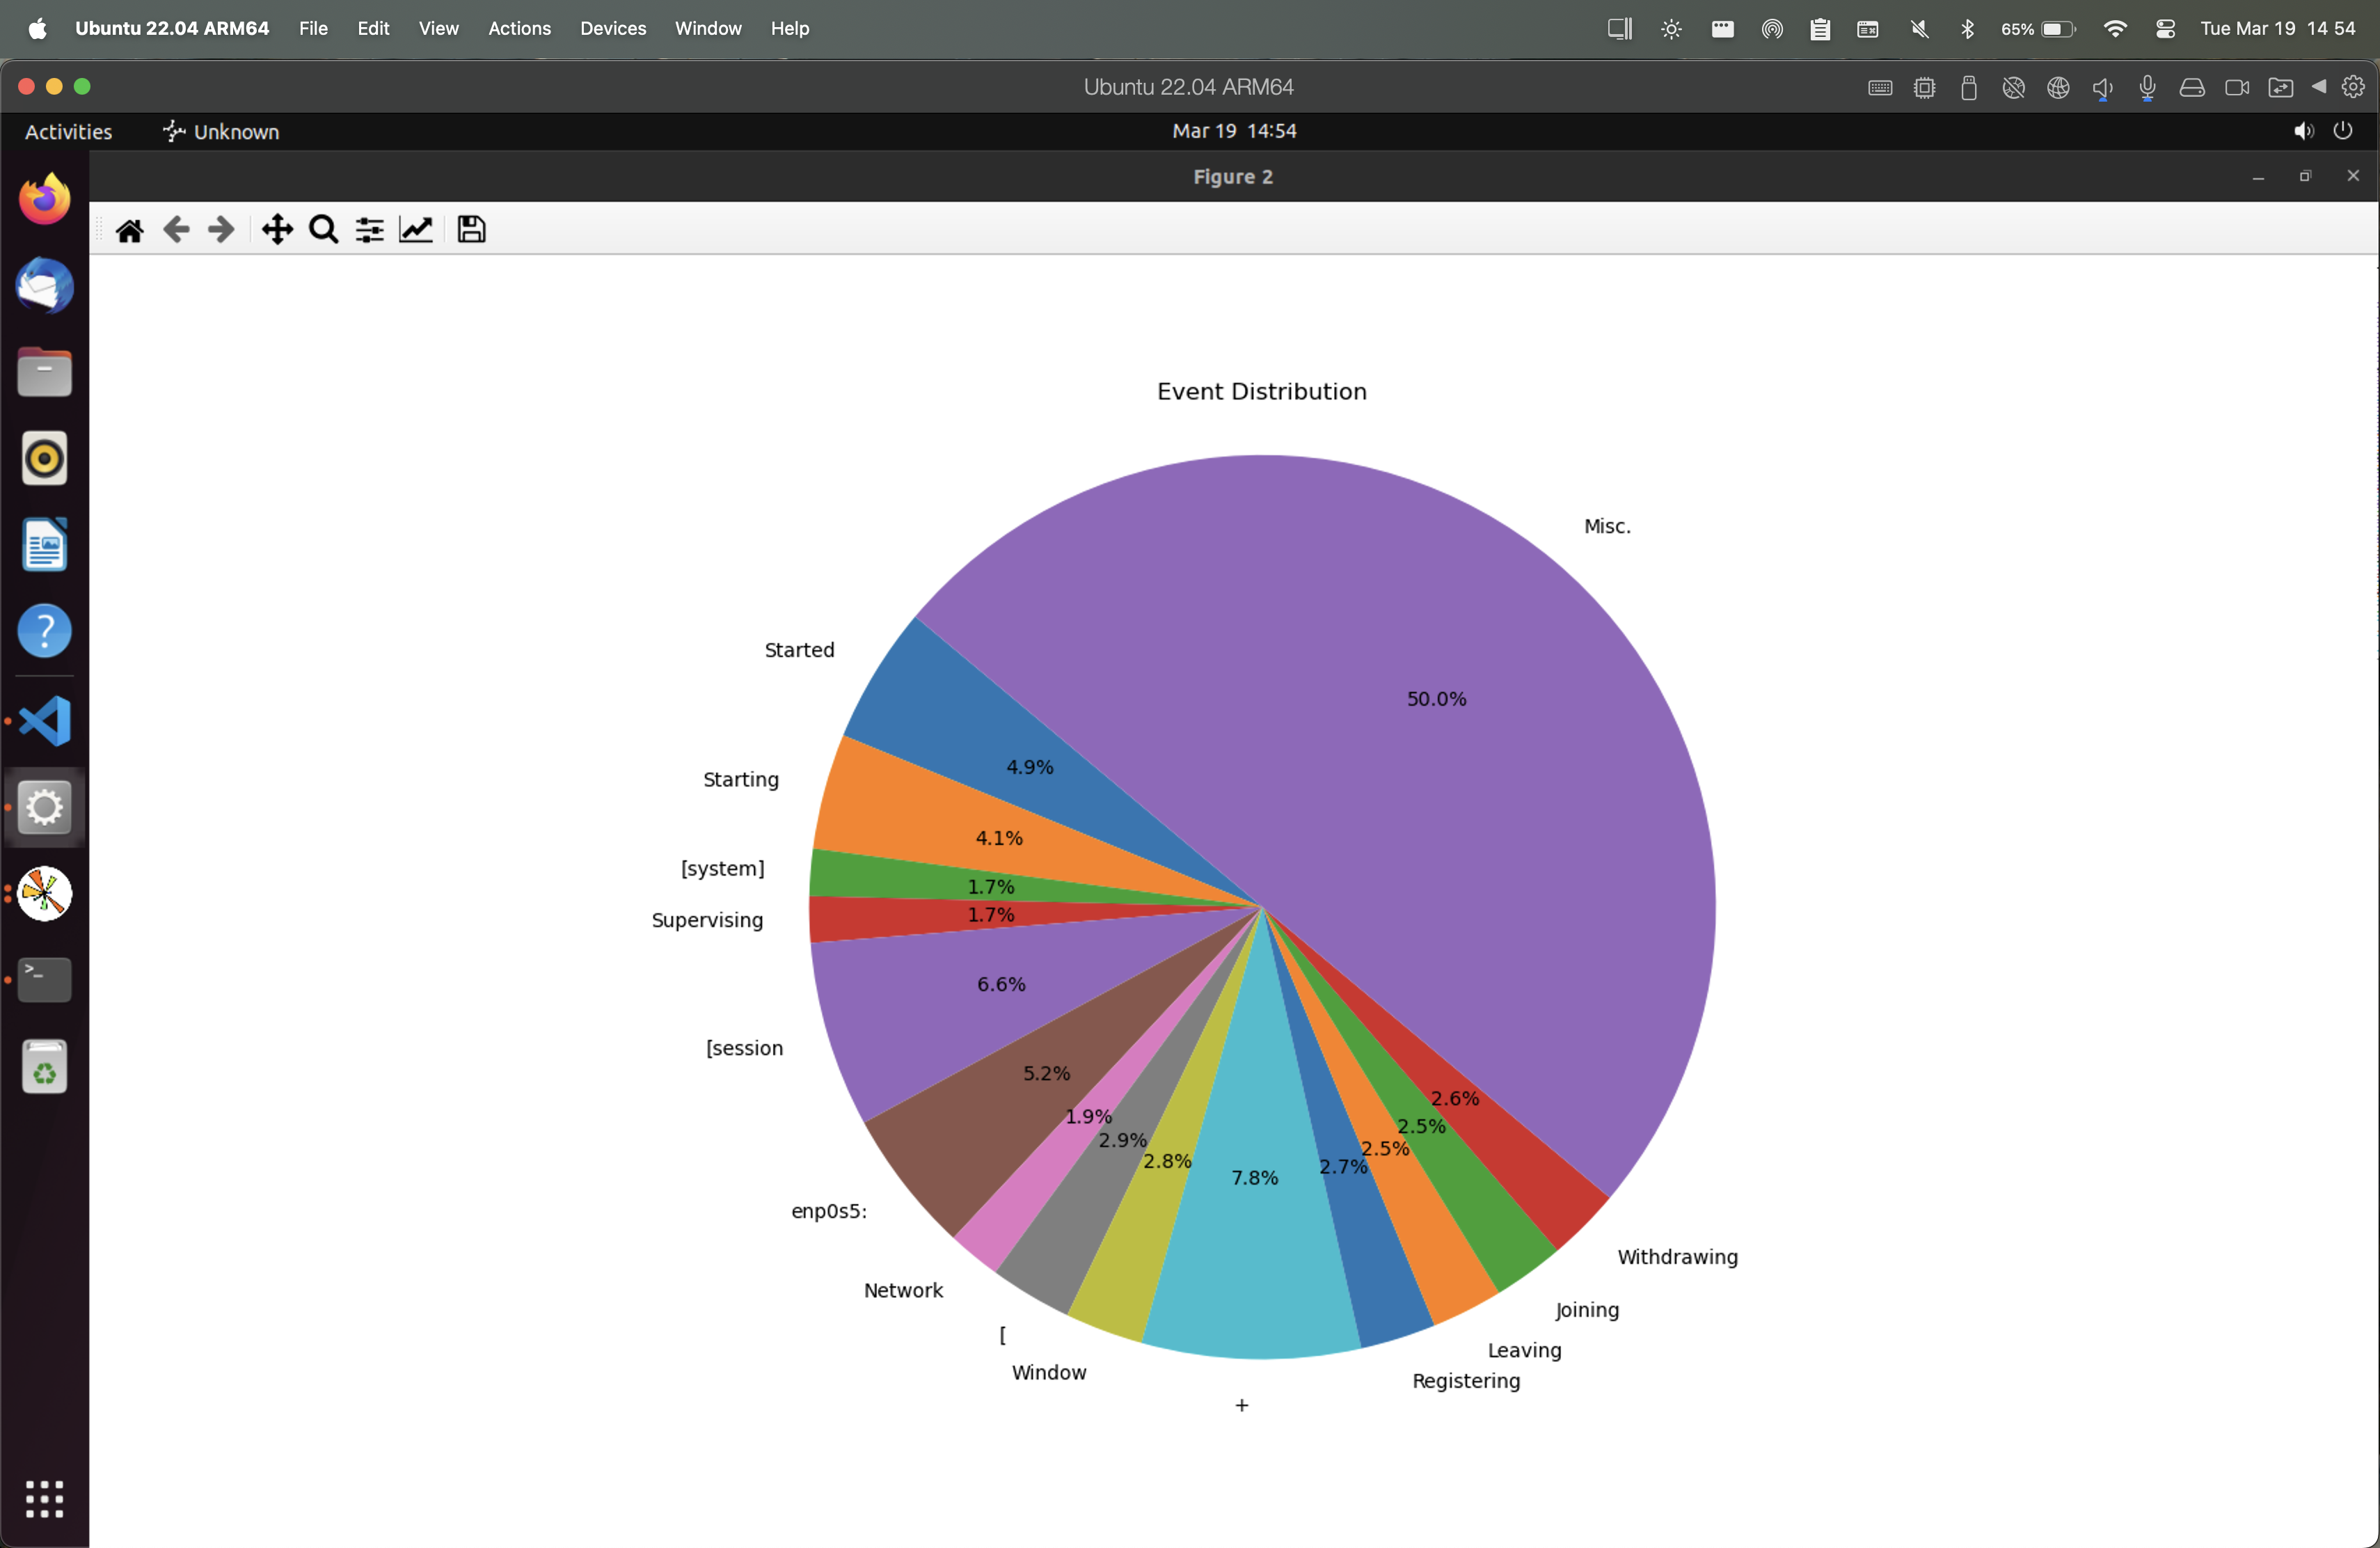The image size is (2380, 1548).
Task: Activate the Pan axes tool
Action: click(277, 230)
